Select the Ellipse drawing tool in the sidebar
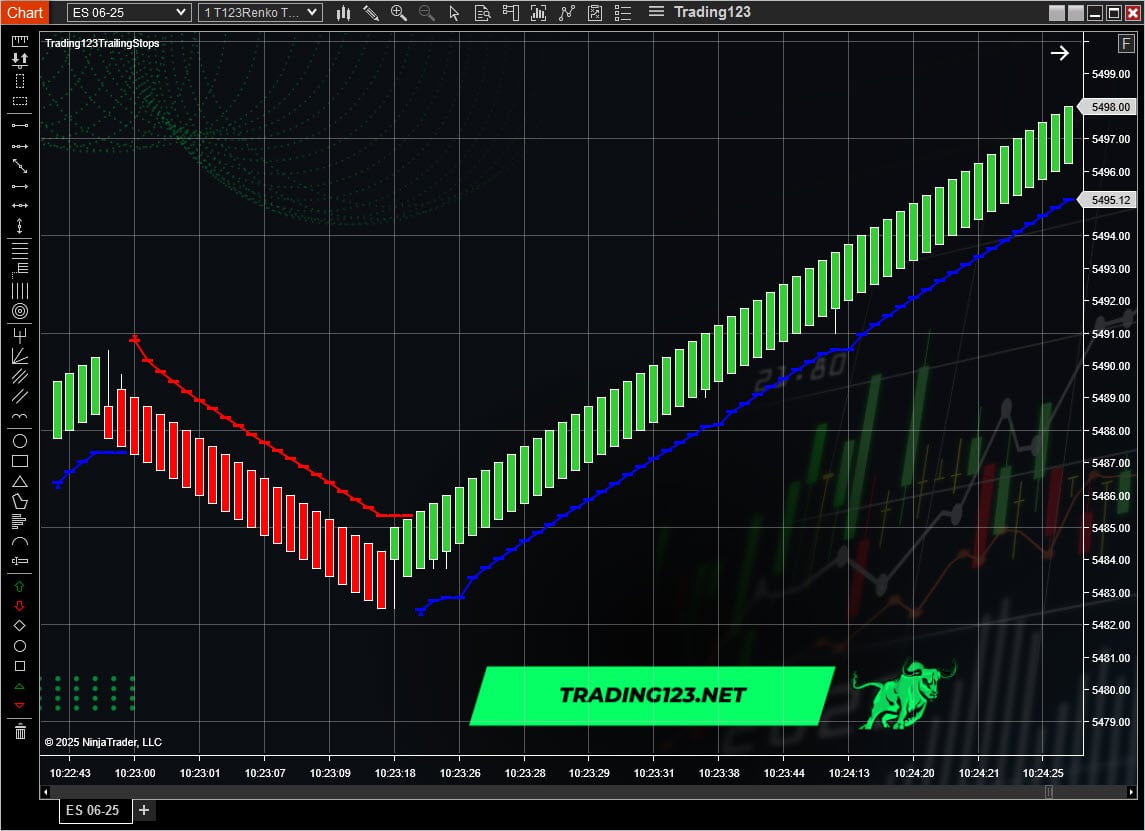1145x831 pixels. click(x=18, y=441)
